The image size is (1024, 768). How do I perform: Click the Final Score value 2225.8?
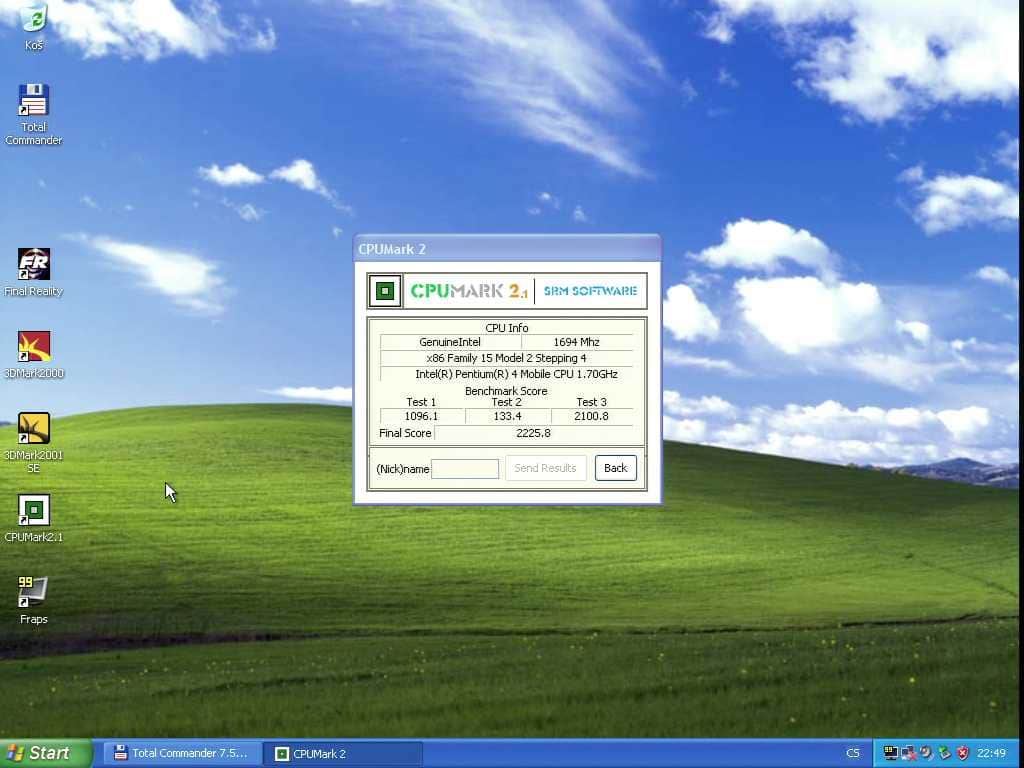tap(533, 433)
